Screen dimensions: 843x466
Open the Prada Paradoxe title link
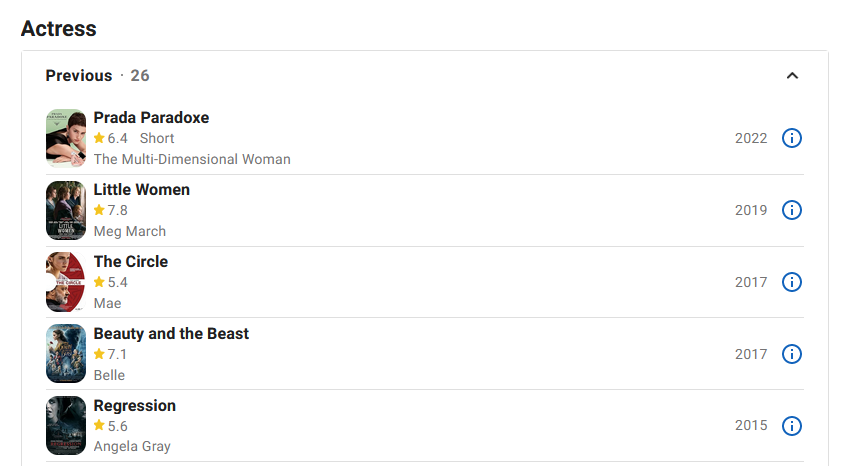151,118
